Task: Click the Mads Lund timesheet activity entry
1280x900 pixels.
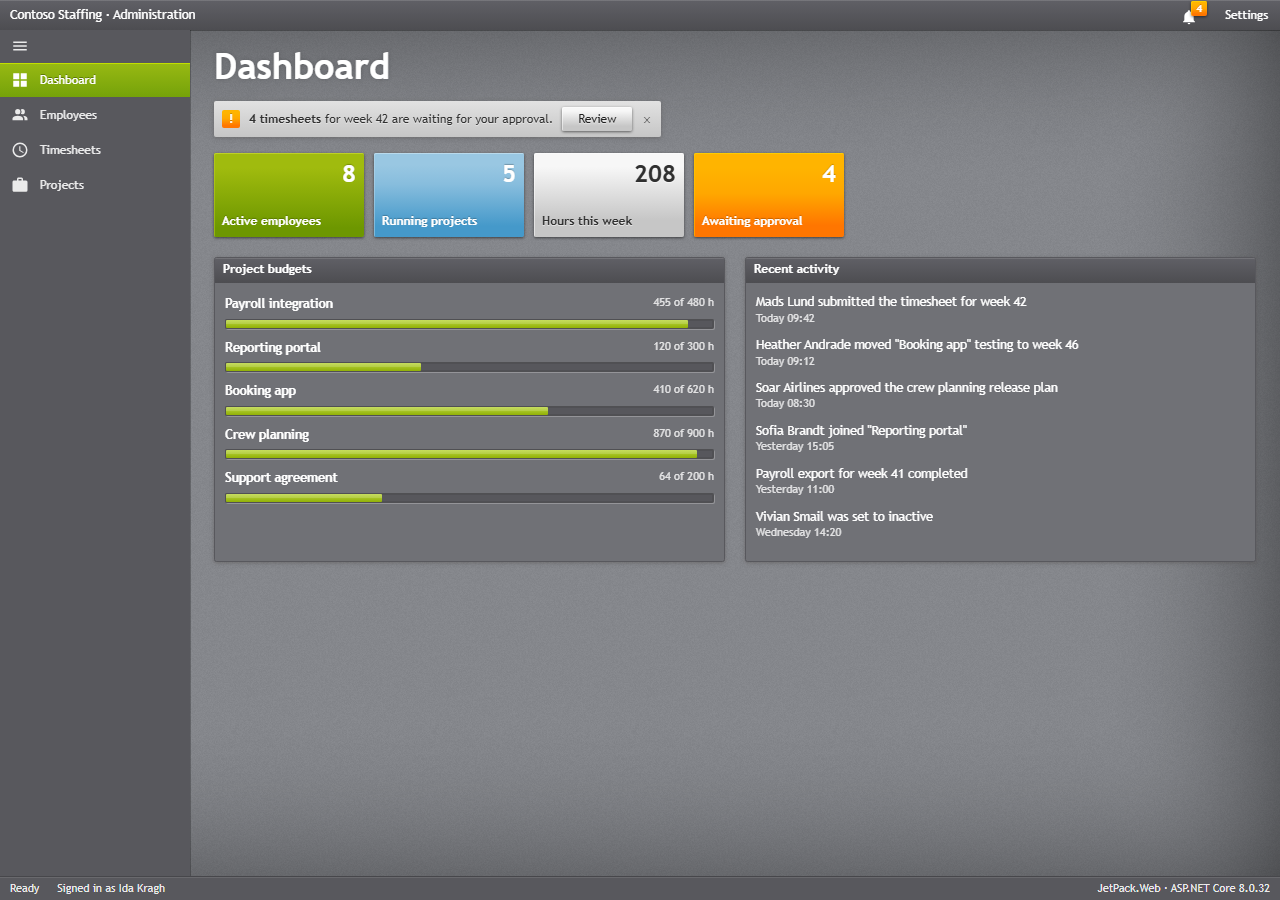Action: coord(891,309)
